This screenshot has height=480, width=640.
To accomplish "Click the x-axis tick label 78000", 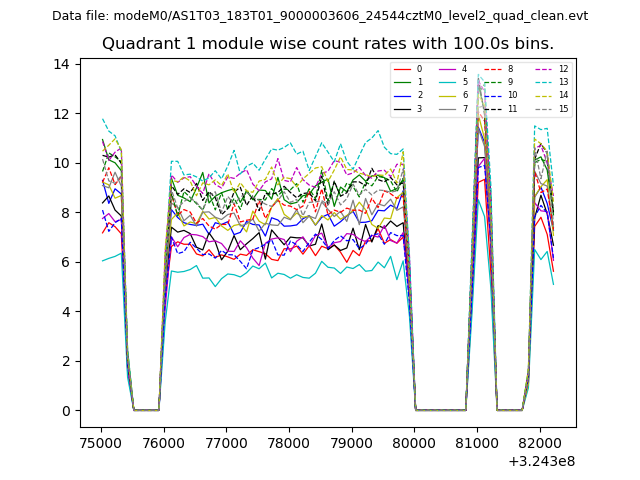I will point(290,442).
